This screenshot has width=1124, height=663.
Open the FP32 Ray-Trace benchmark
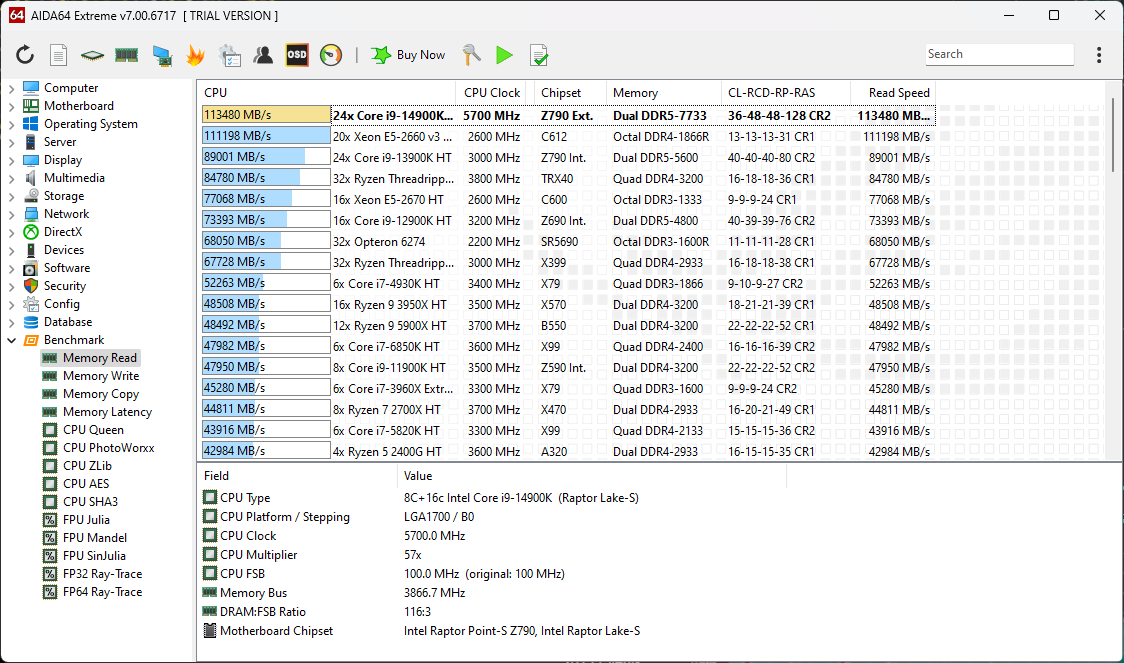pyautogui.click(x=103, y=573)
